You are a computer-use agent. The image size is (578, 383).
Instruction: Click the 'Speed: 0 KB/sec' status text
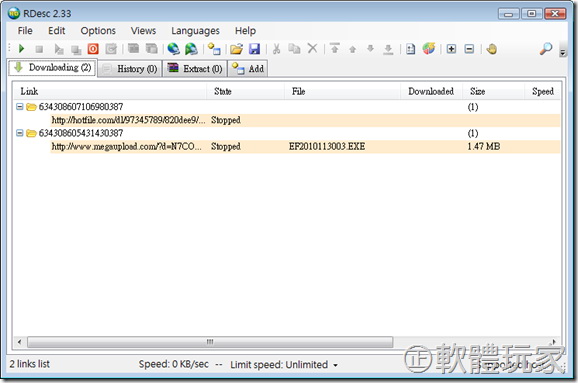pyautogui.click(x=174, y=364)
